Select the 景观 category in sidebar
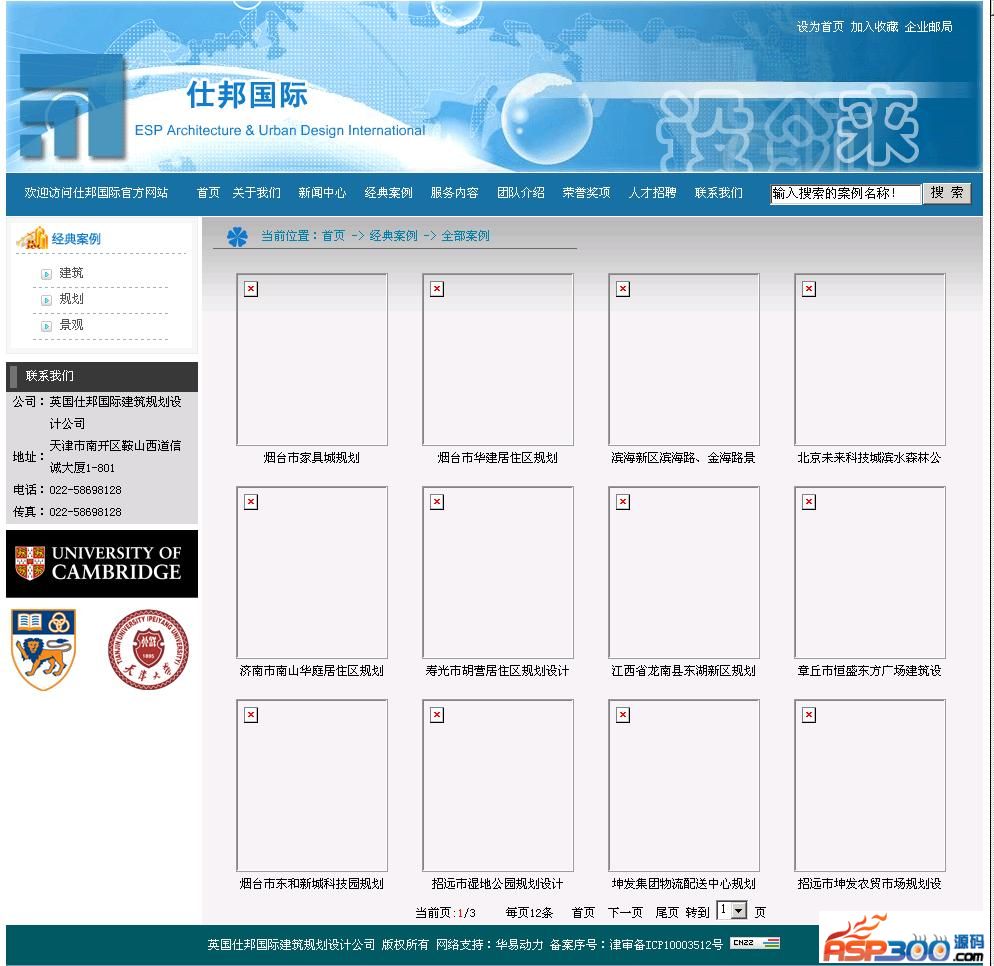This screenshot has width=994, height=966. click(x=71, y=325)
